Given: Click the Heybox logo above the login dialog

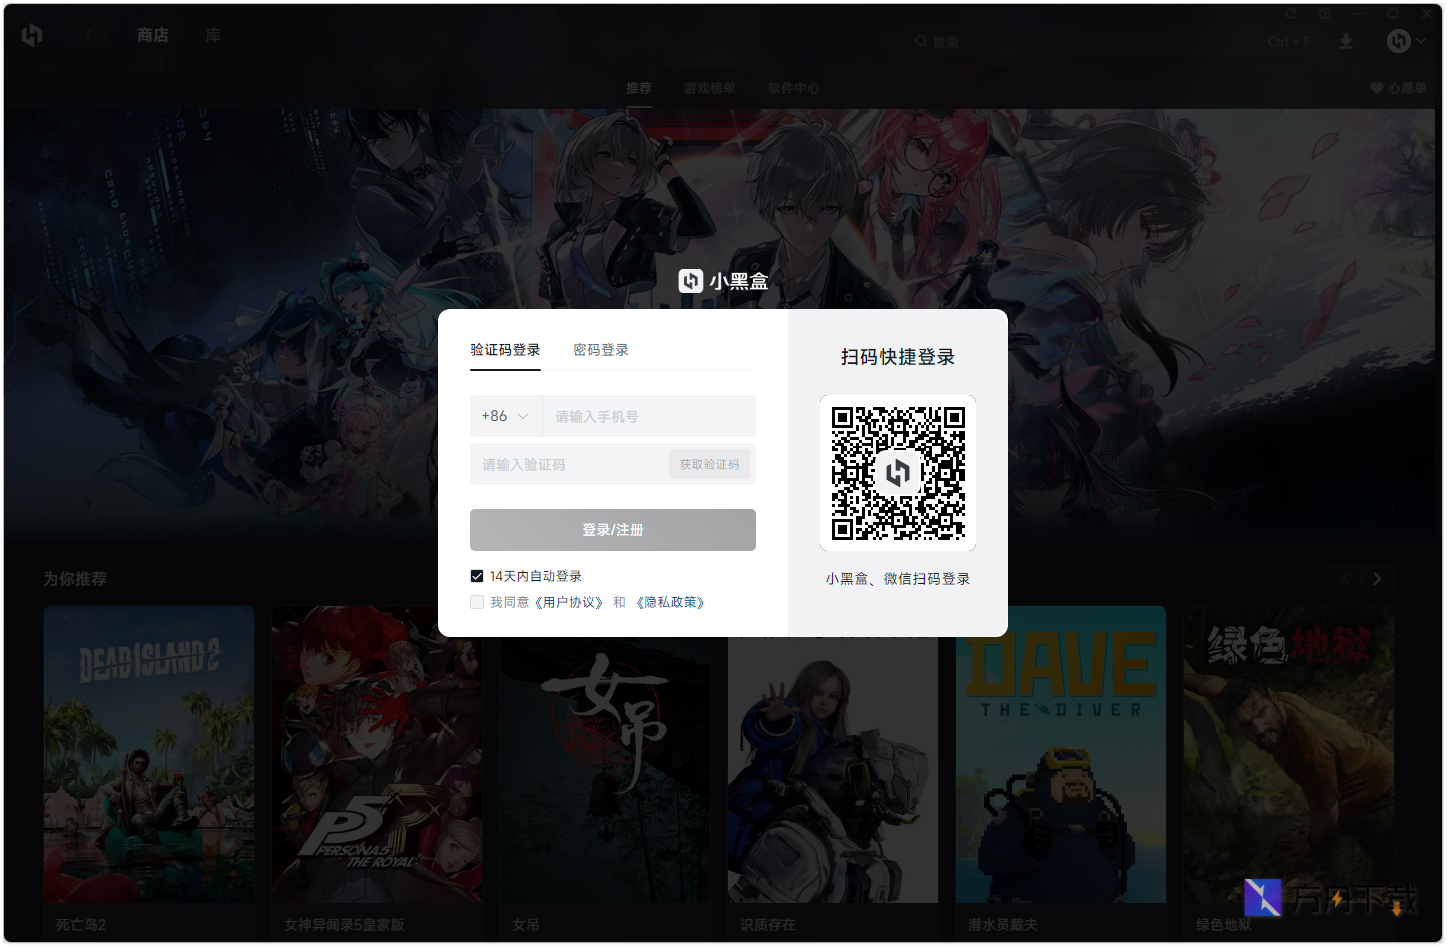Looking at the screenshot, I should pyautogui.click(x=690, y=281).
